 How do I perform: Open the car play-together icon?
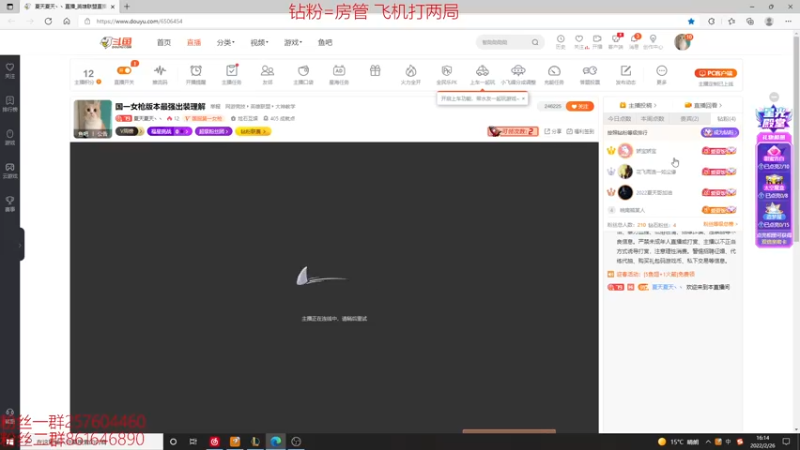(x=482, y=70)
